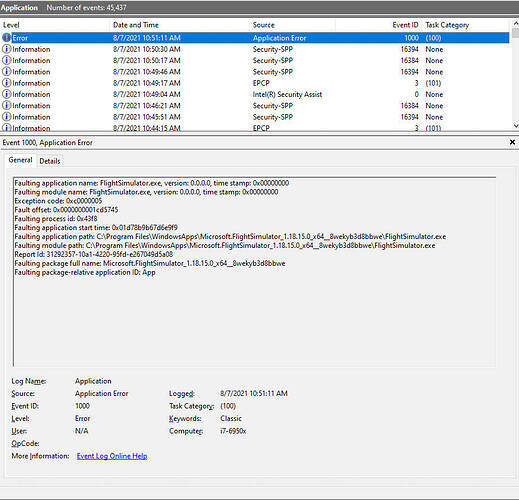Click the Keywords value Classic
Screen dimensions: 519x500
point(231,418)
